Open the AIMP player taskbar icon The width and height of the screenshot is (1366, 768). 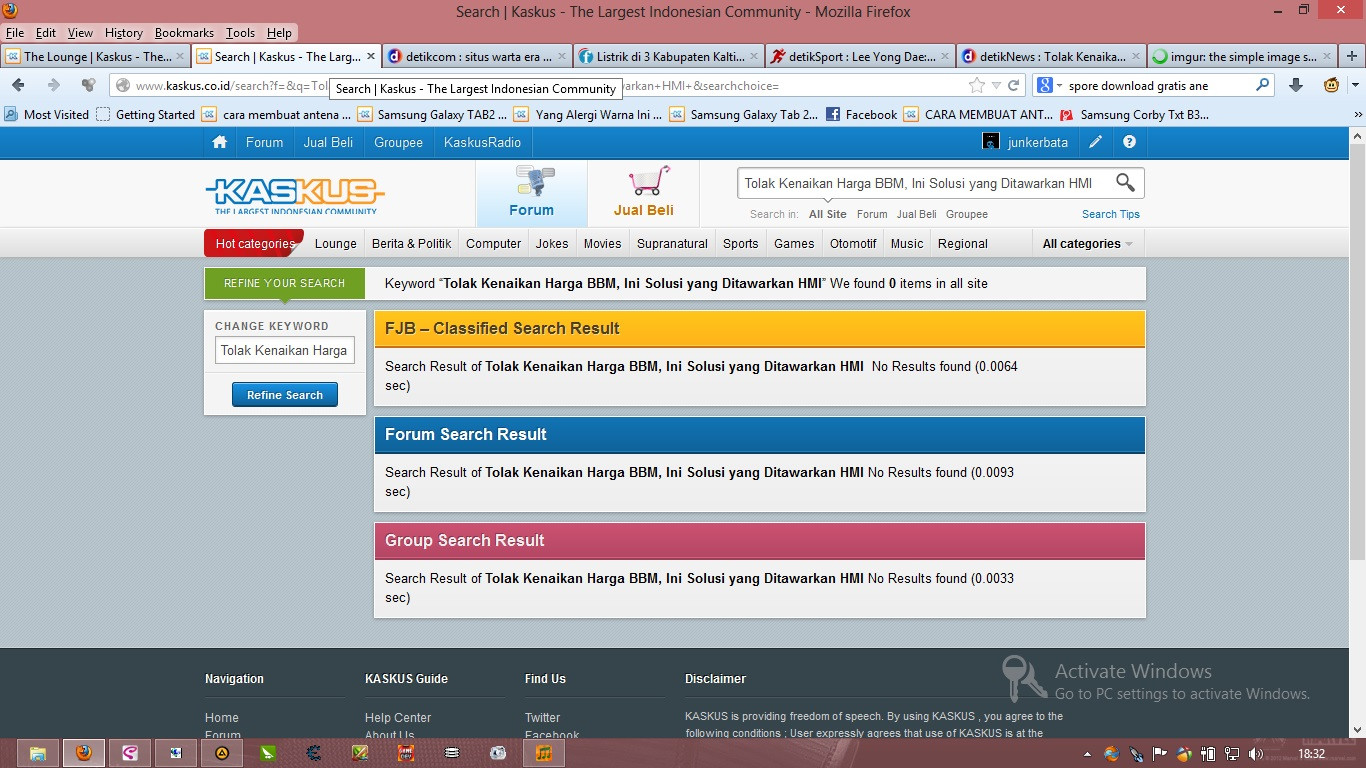click(222, 753)
